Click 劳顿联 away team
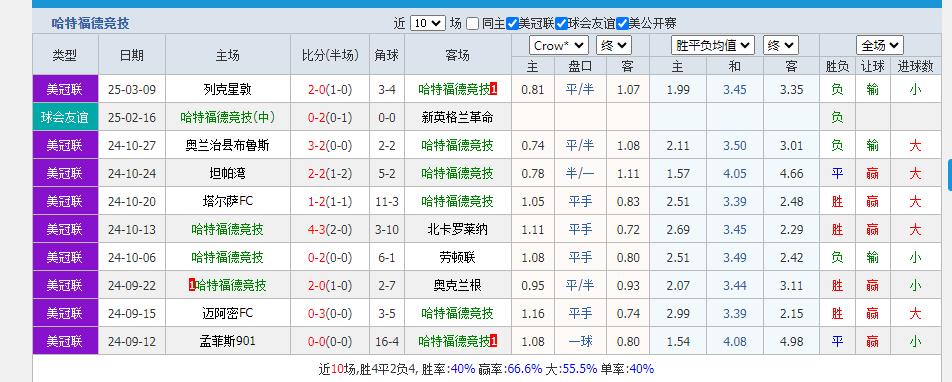 457,258
